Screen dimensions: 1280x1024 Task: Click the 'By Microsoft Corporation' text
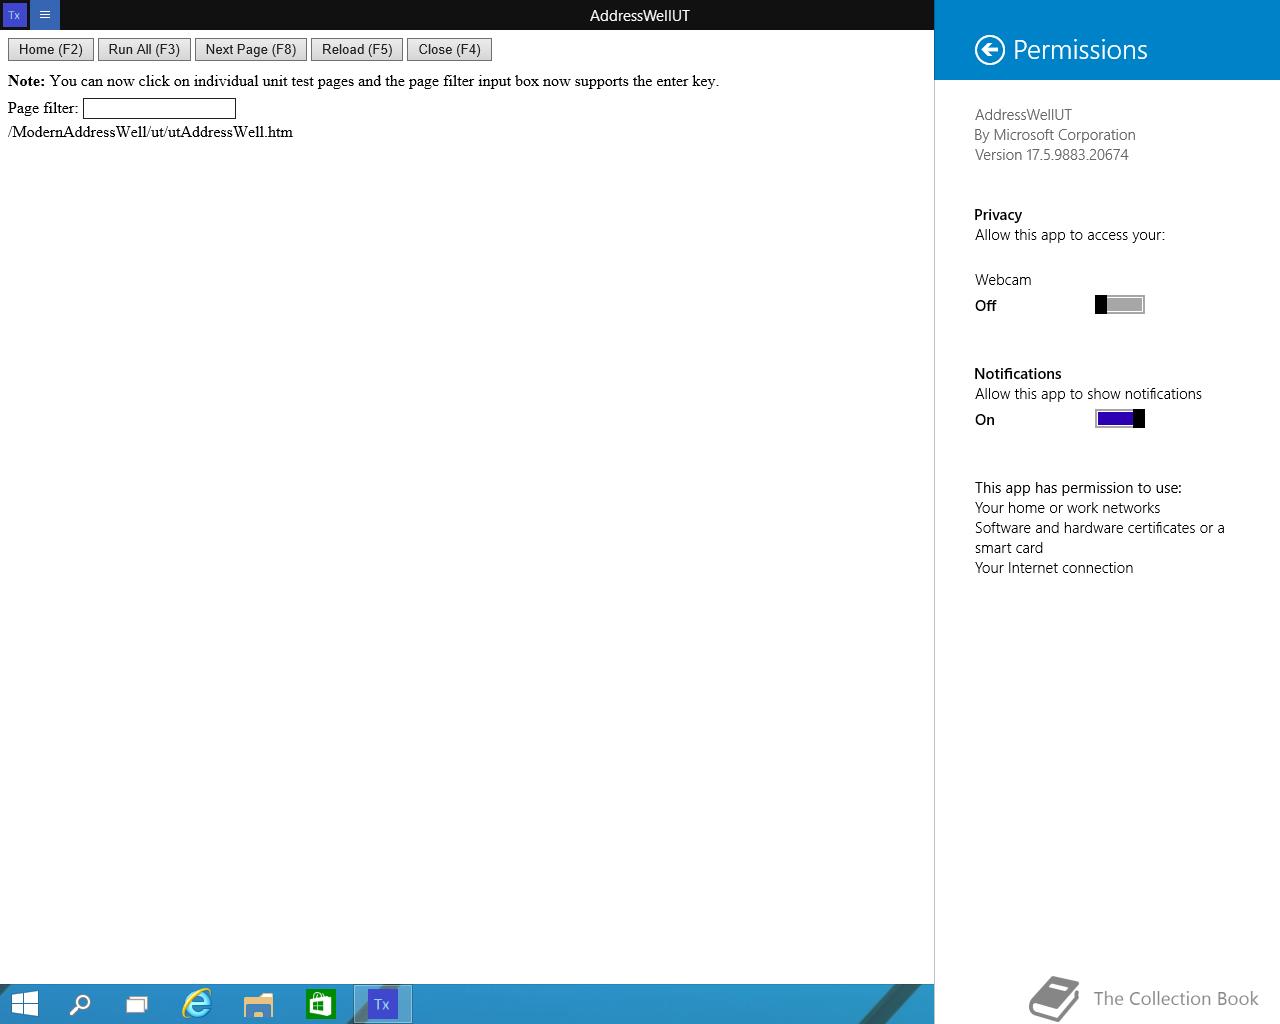pyautogui.click(x=1055, y=135)
